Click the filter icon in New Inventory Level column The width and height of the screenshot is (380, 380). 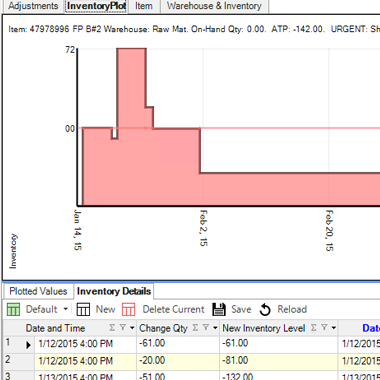tap(324, 328)
